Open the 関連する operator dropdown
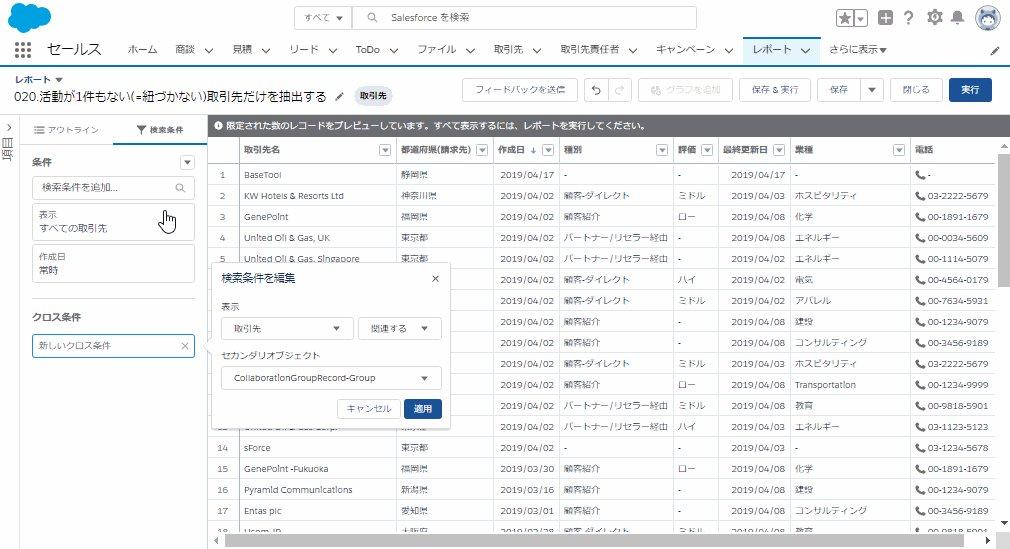 point(399,329)
